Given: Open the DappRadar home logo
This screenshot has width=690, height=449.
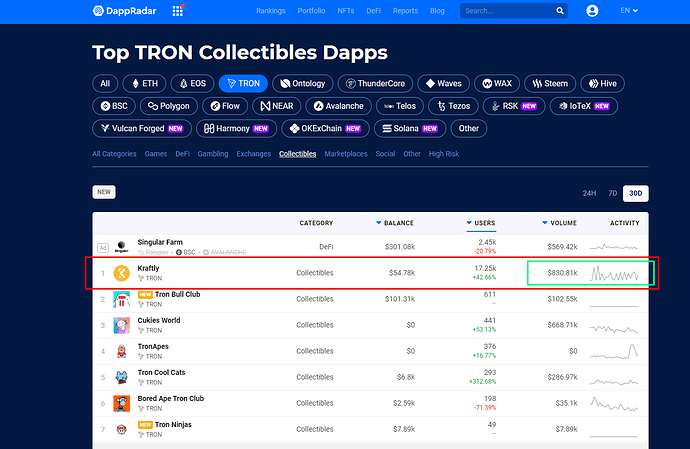Looking at the screenshot, I should click(125, 11).
